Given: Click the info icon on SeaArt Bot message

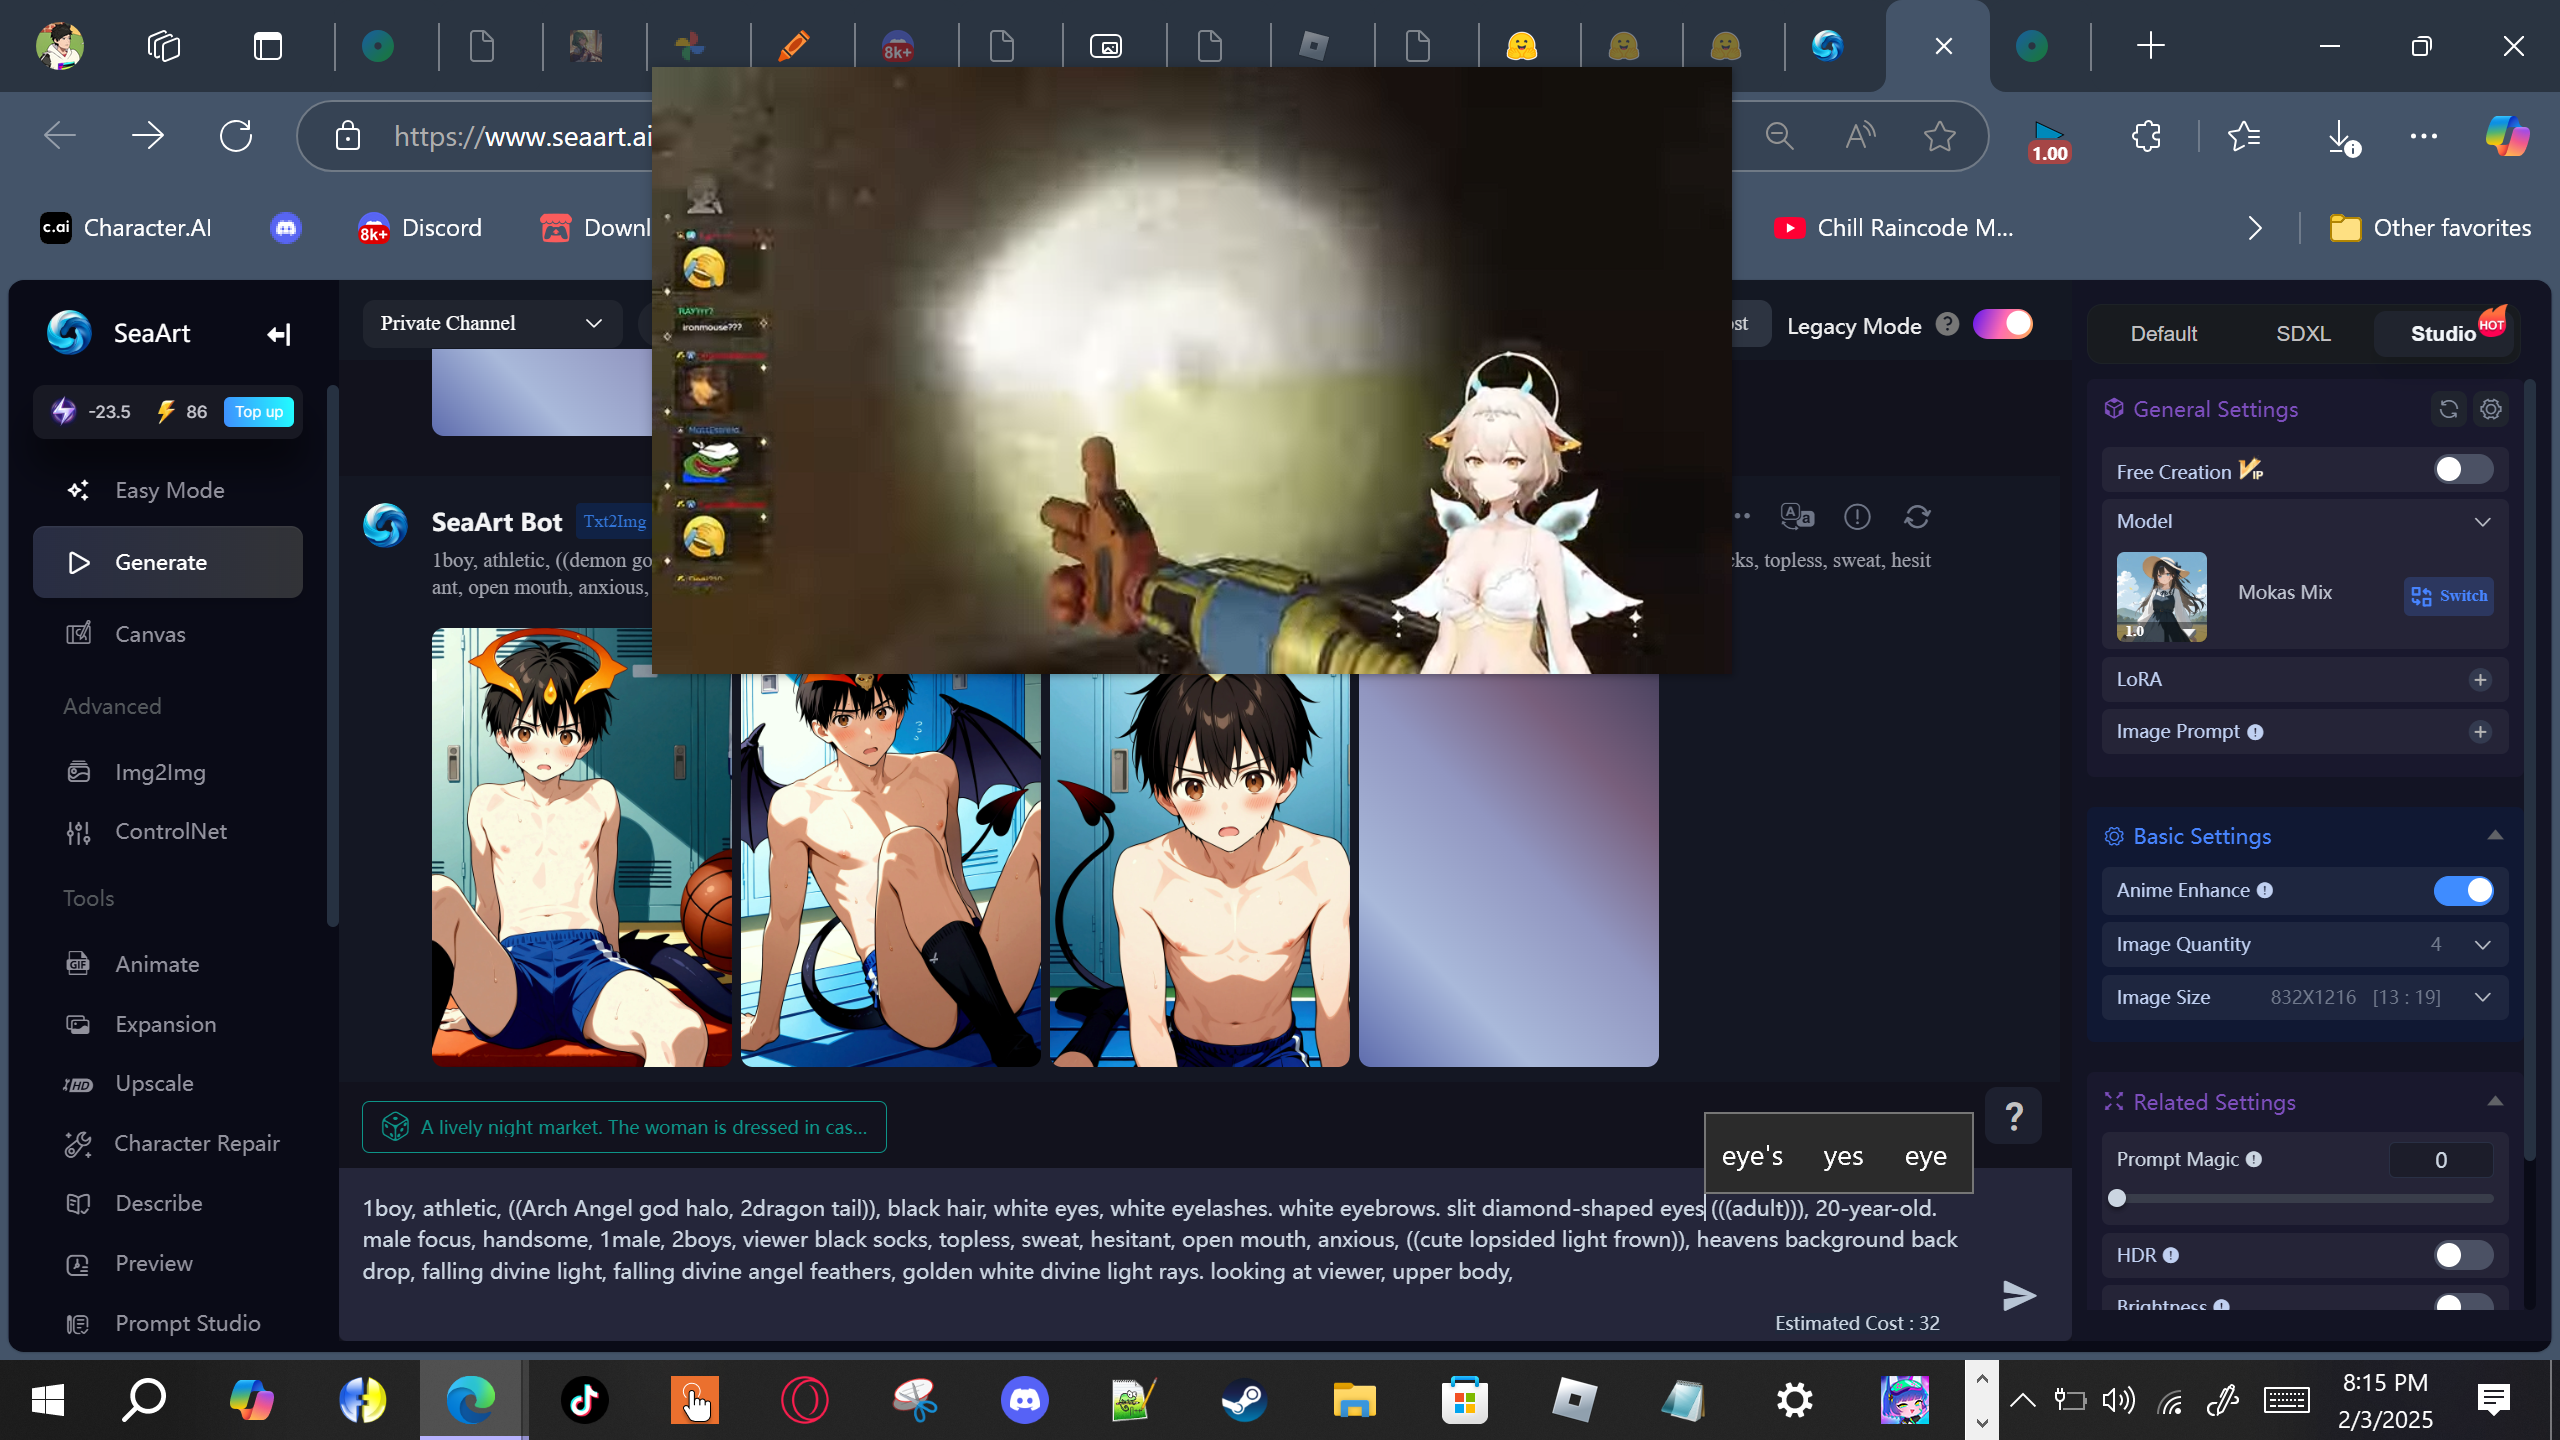Looking at the screenshot, I should tap(1857, 517).
